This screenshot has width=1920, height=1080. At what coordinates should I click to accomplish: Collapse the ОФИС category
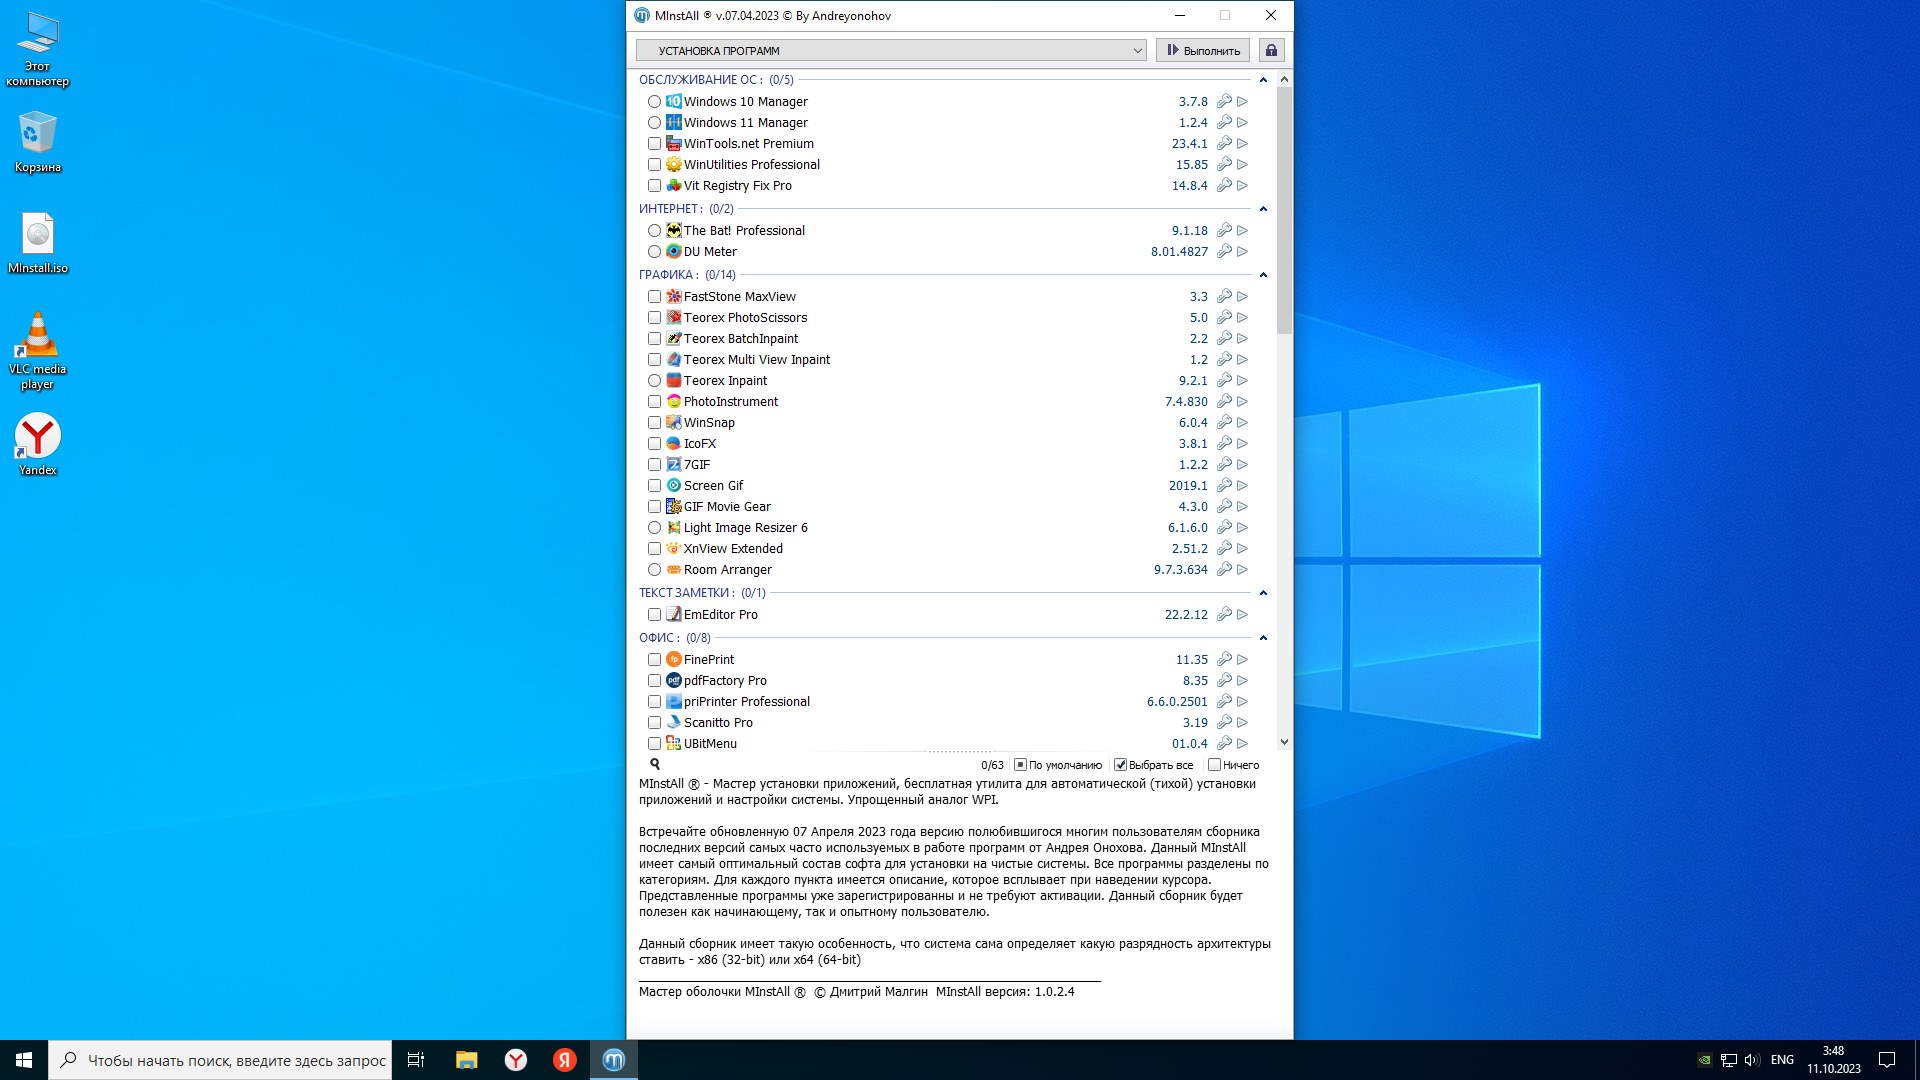tap(1263, 637)
